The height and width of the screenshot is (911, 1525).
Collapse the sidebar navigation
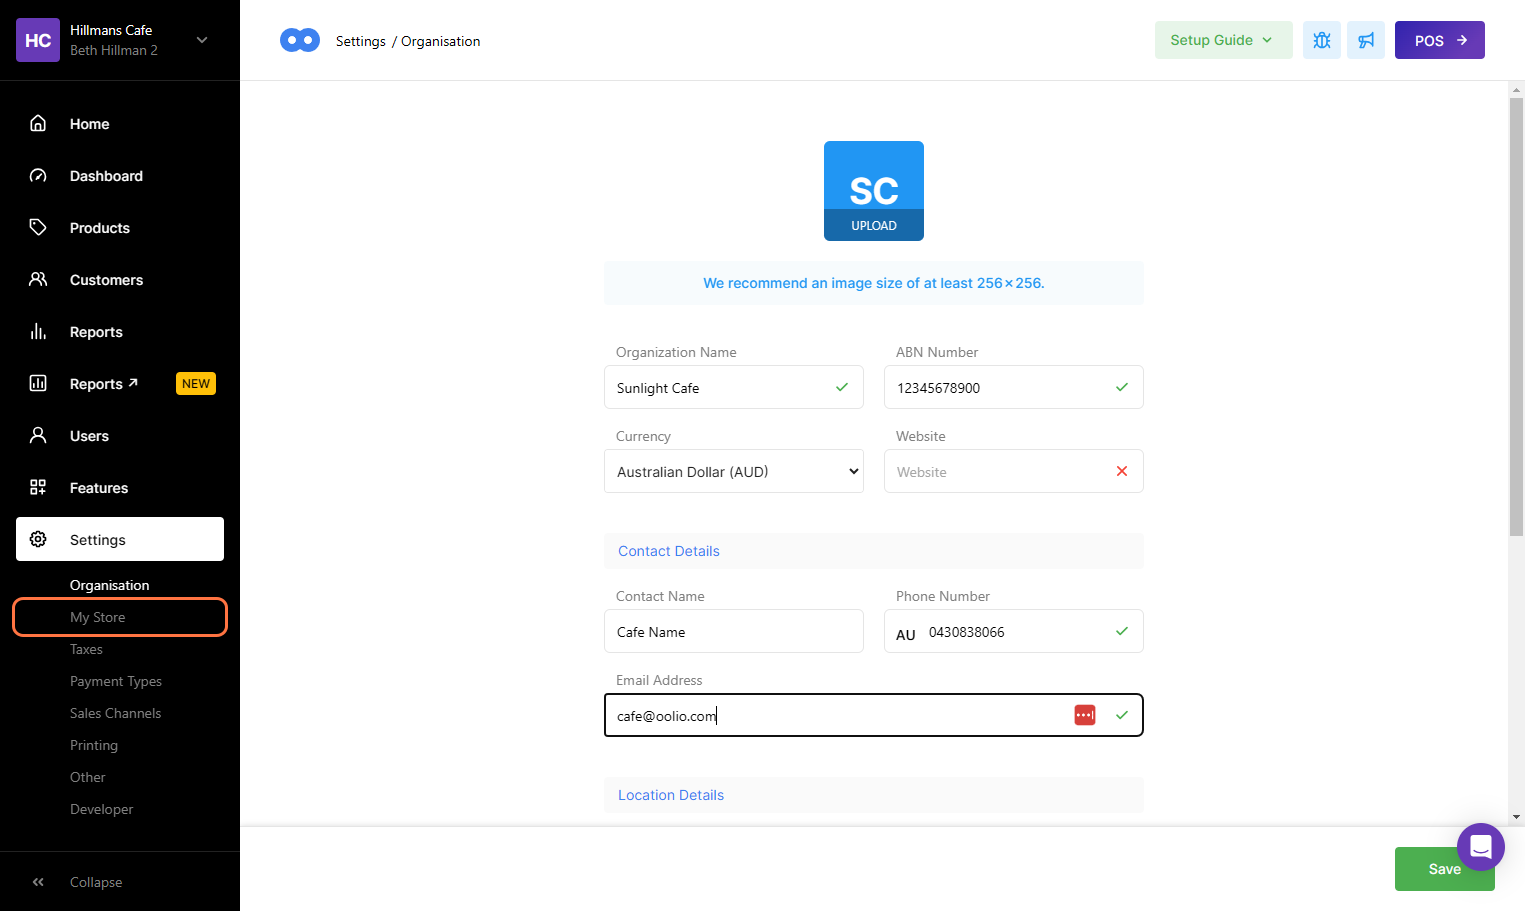(x=95, y=882)
